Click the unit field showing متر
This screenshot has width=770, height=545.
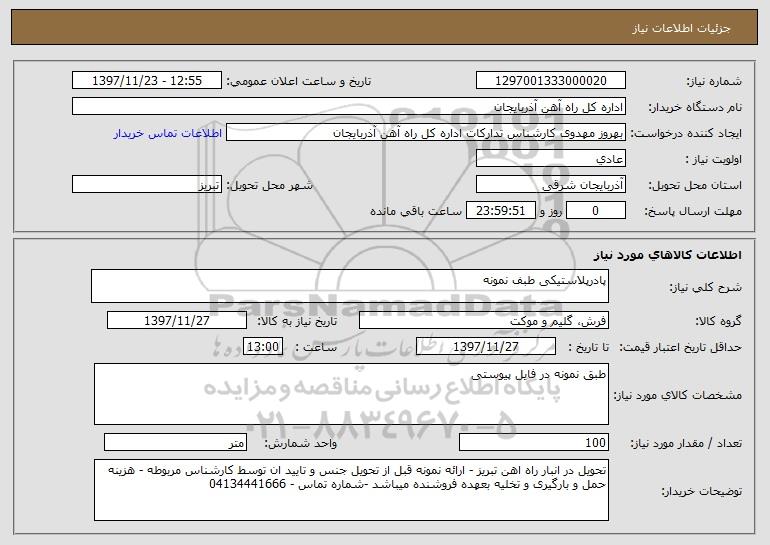point(175,442)
